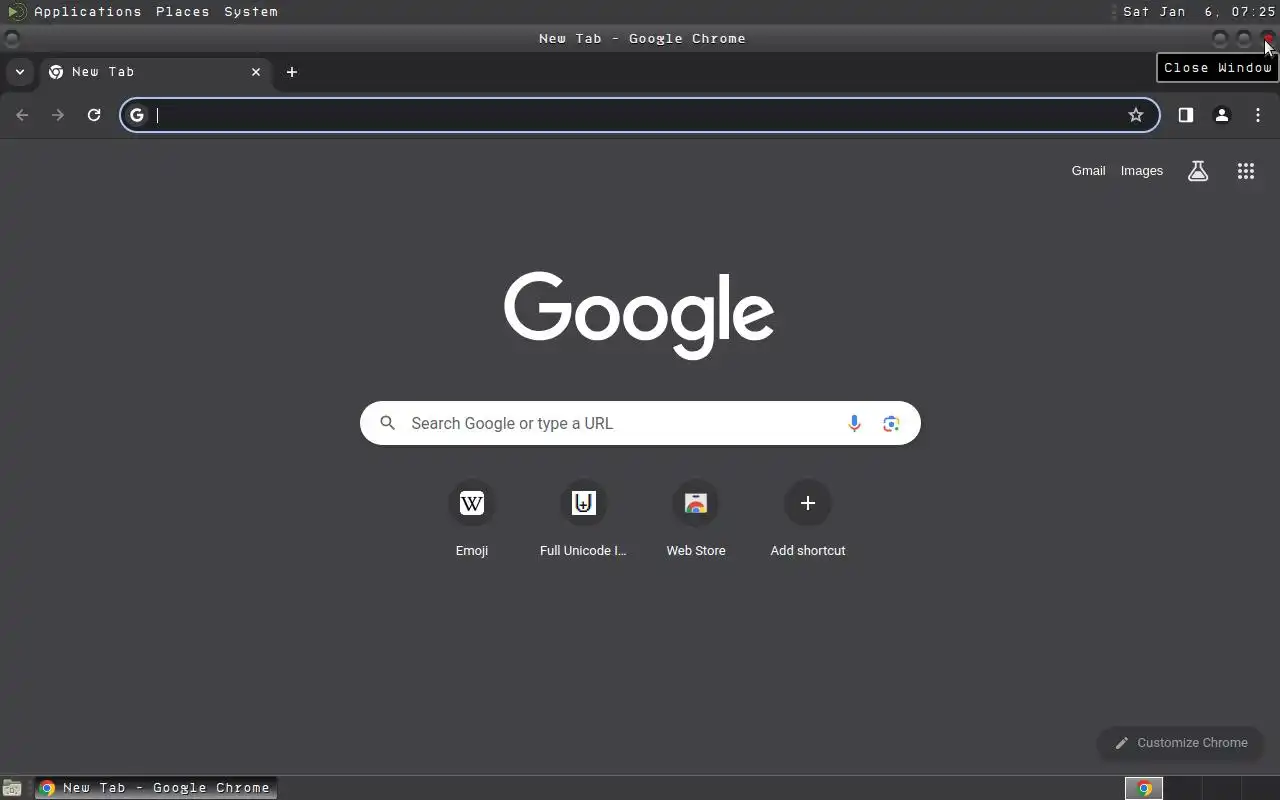The height and width of the screenshot is (800, 1280).
Task: Close the New Tab tab
Action: pyautogui.click(x=256, y=72)
